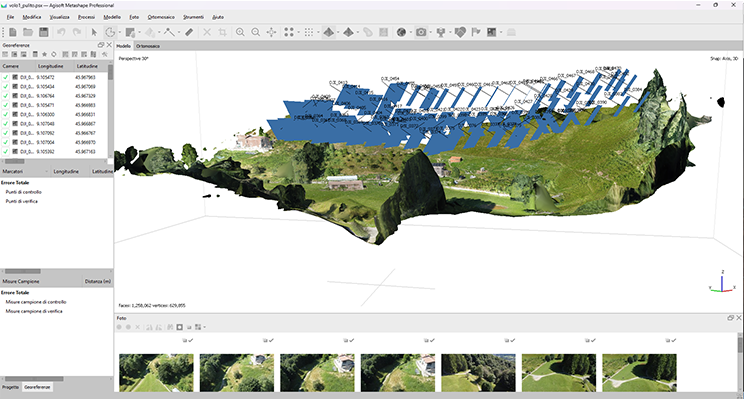Uncheck camera with longitude 9.107004

click(6, 142)
